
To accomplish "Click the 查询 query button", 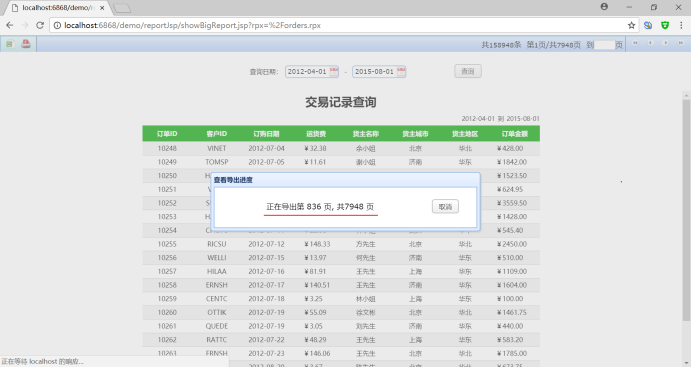I will tap(468, 71).
